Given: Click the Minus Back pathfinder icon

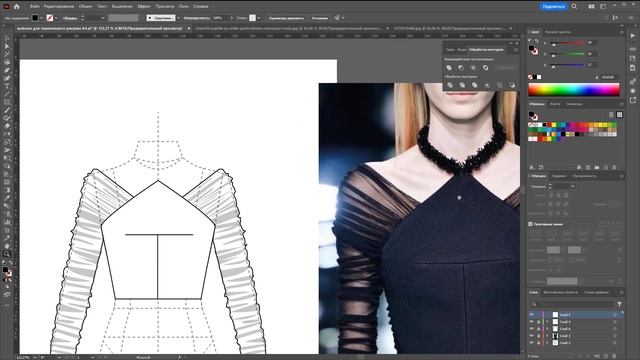Looking at the screenshot, I should [x=512, y=85].
